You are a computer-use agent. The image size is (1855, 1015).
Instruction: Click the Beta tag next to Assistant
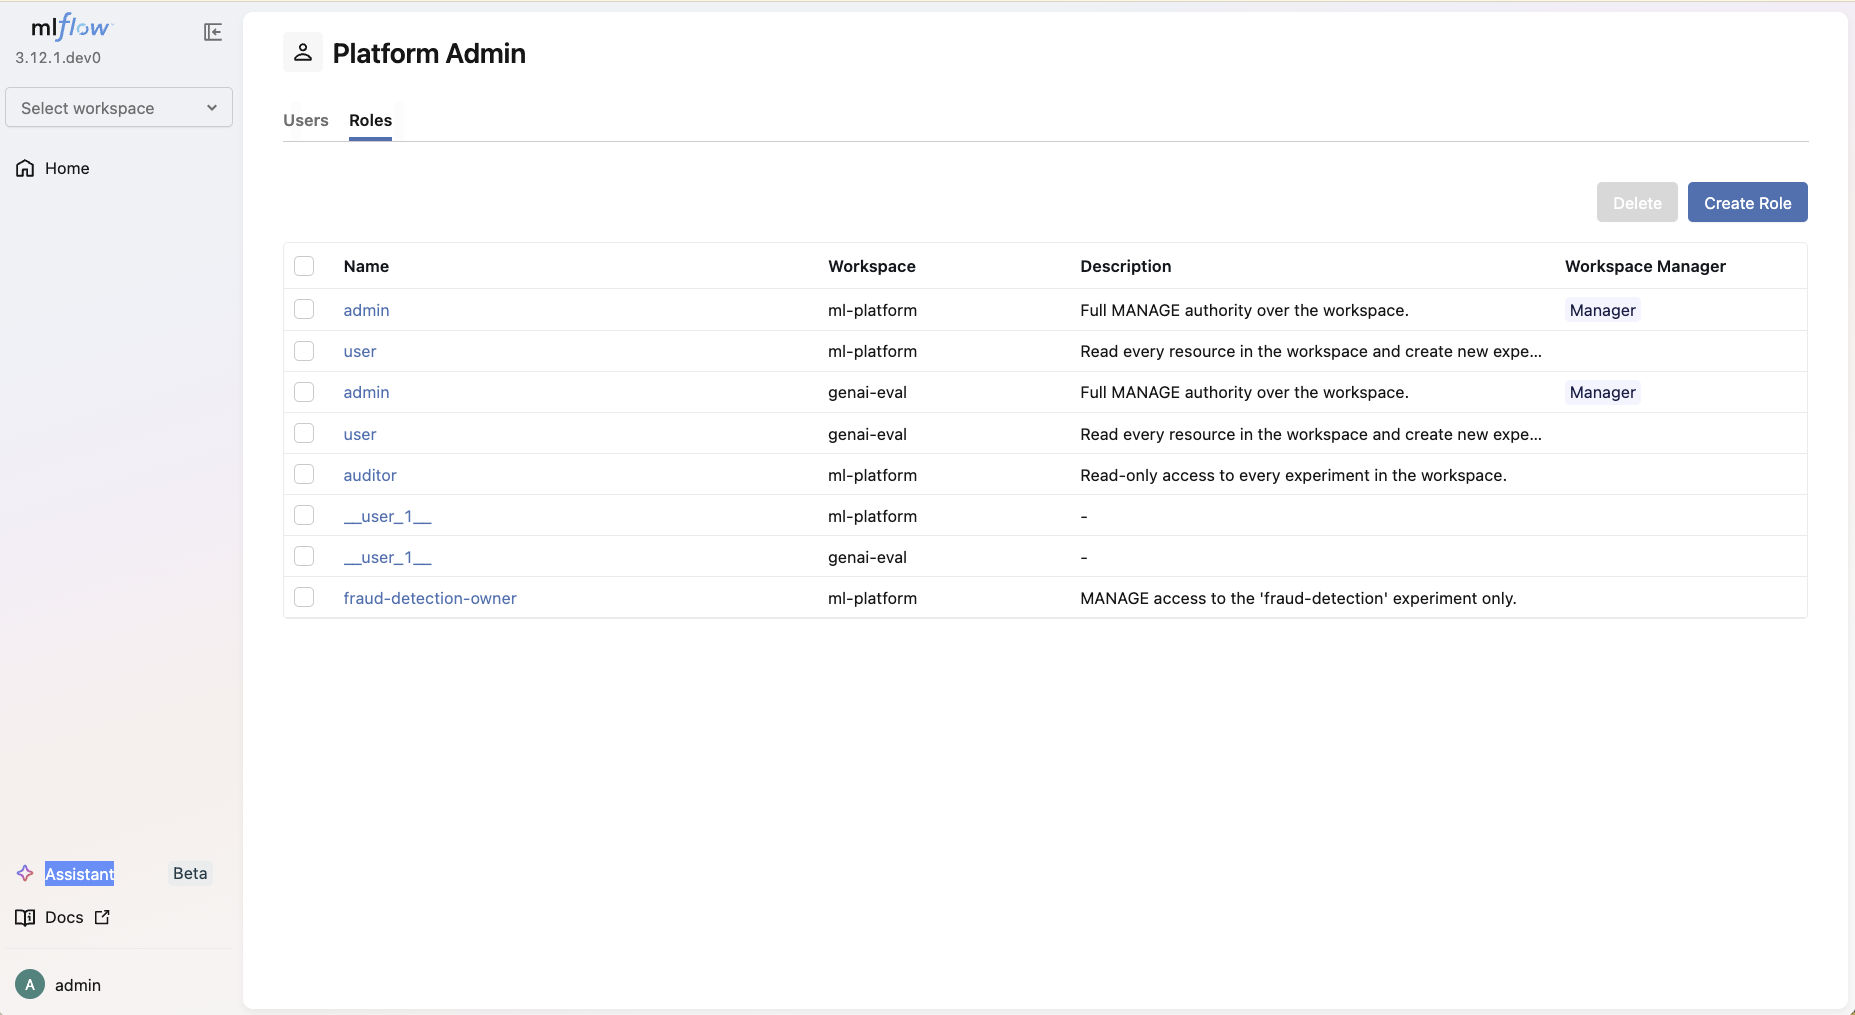tap(190, 873)
